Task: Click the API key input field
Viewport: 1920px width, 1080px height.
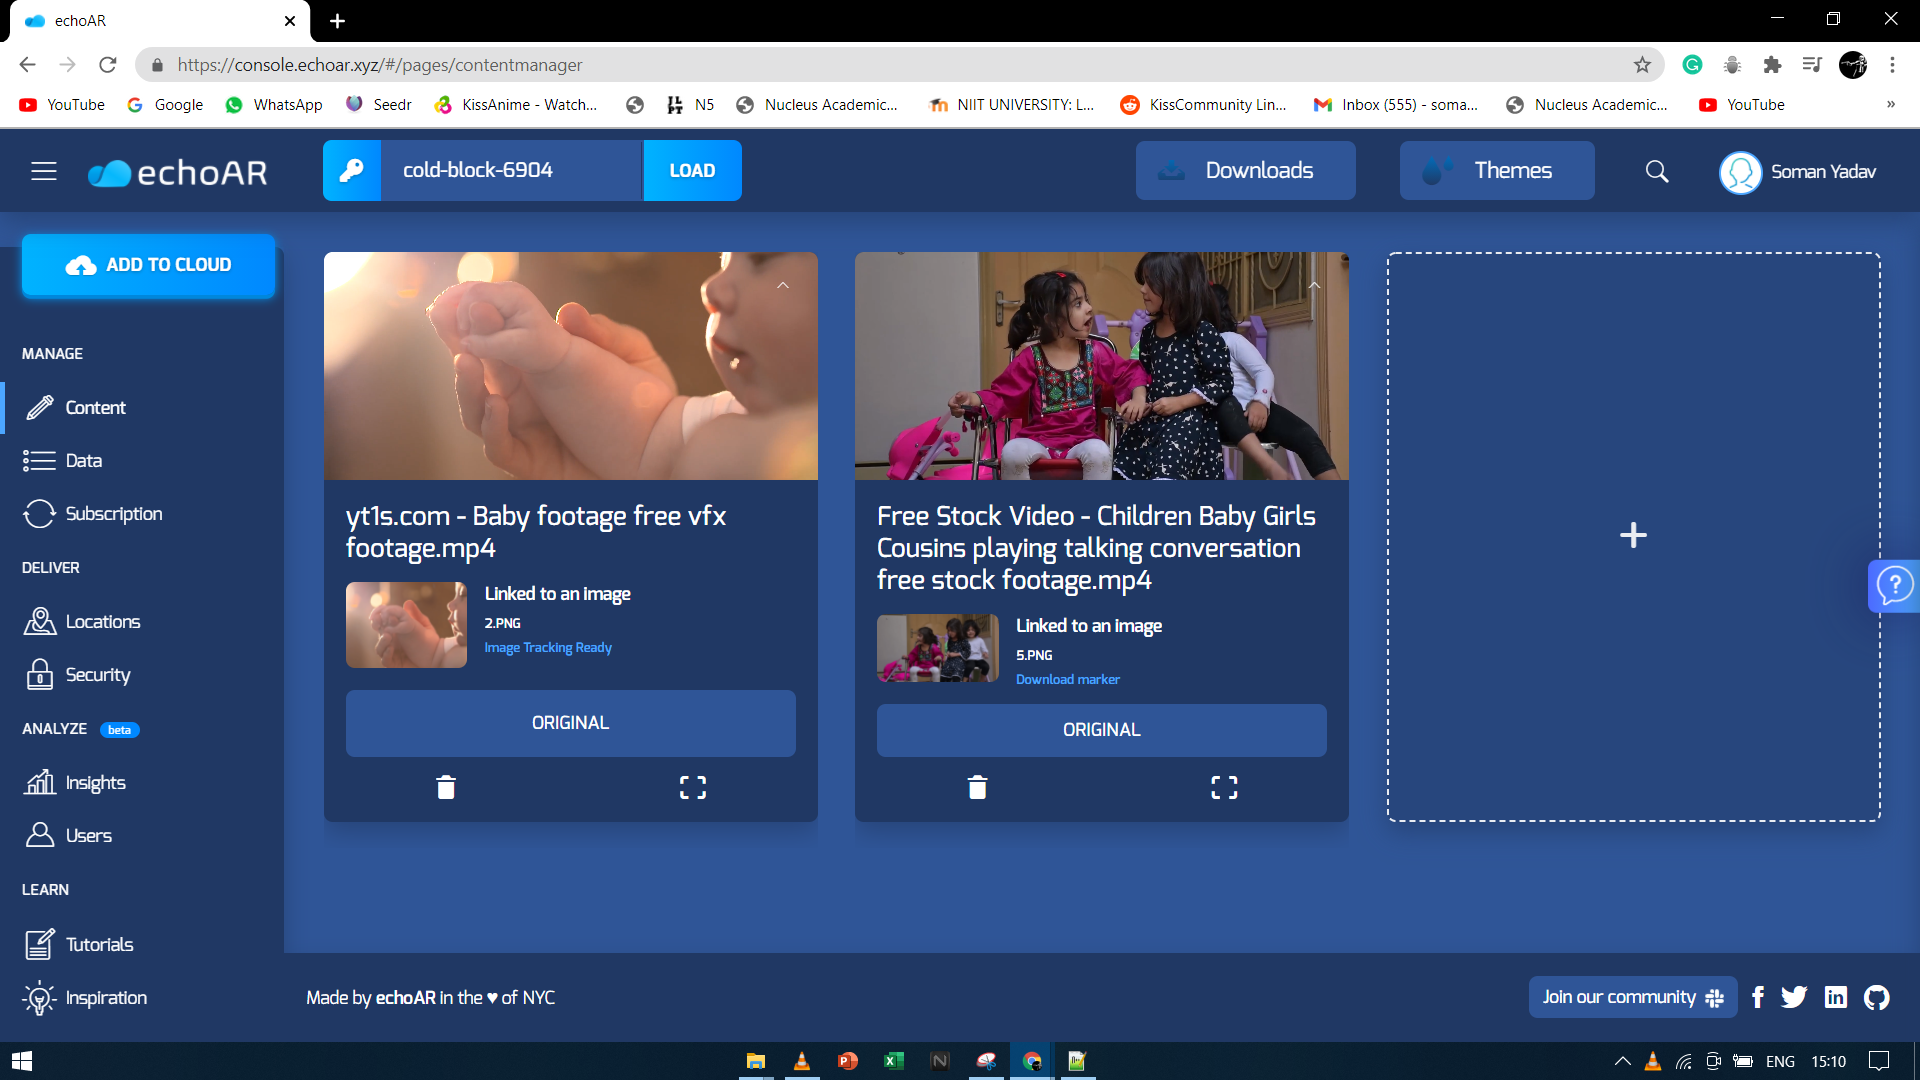Action: pos(512,169)
